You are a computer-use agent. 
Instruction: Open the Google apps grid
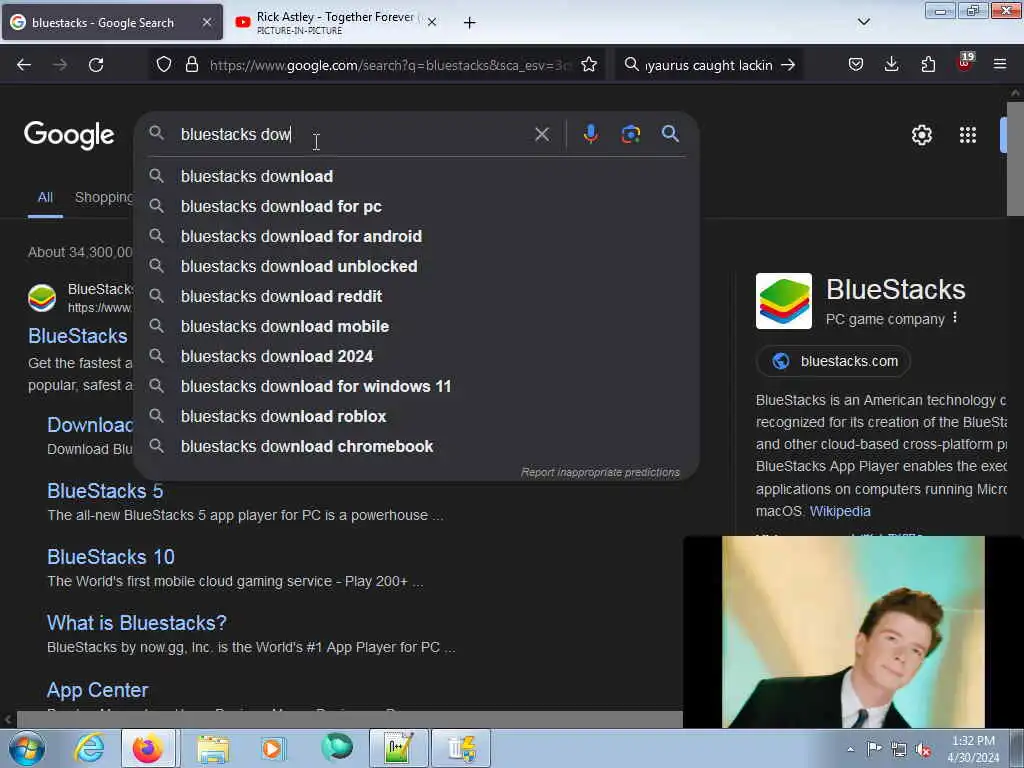(x=968, y=135)
